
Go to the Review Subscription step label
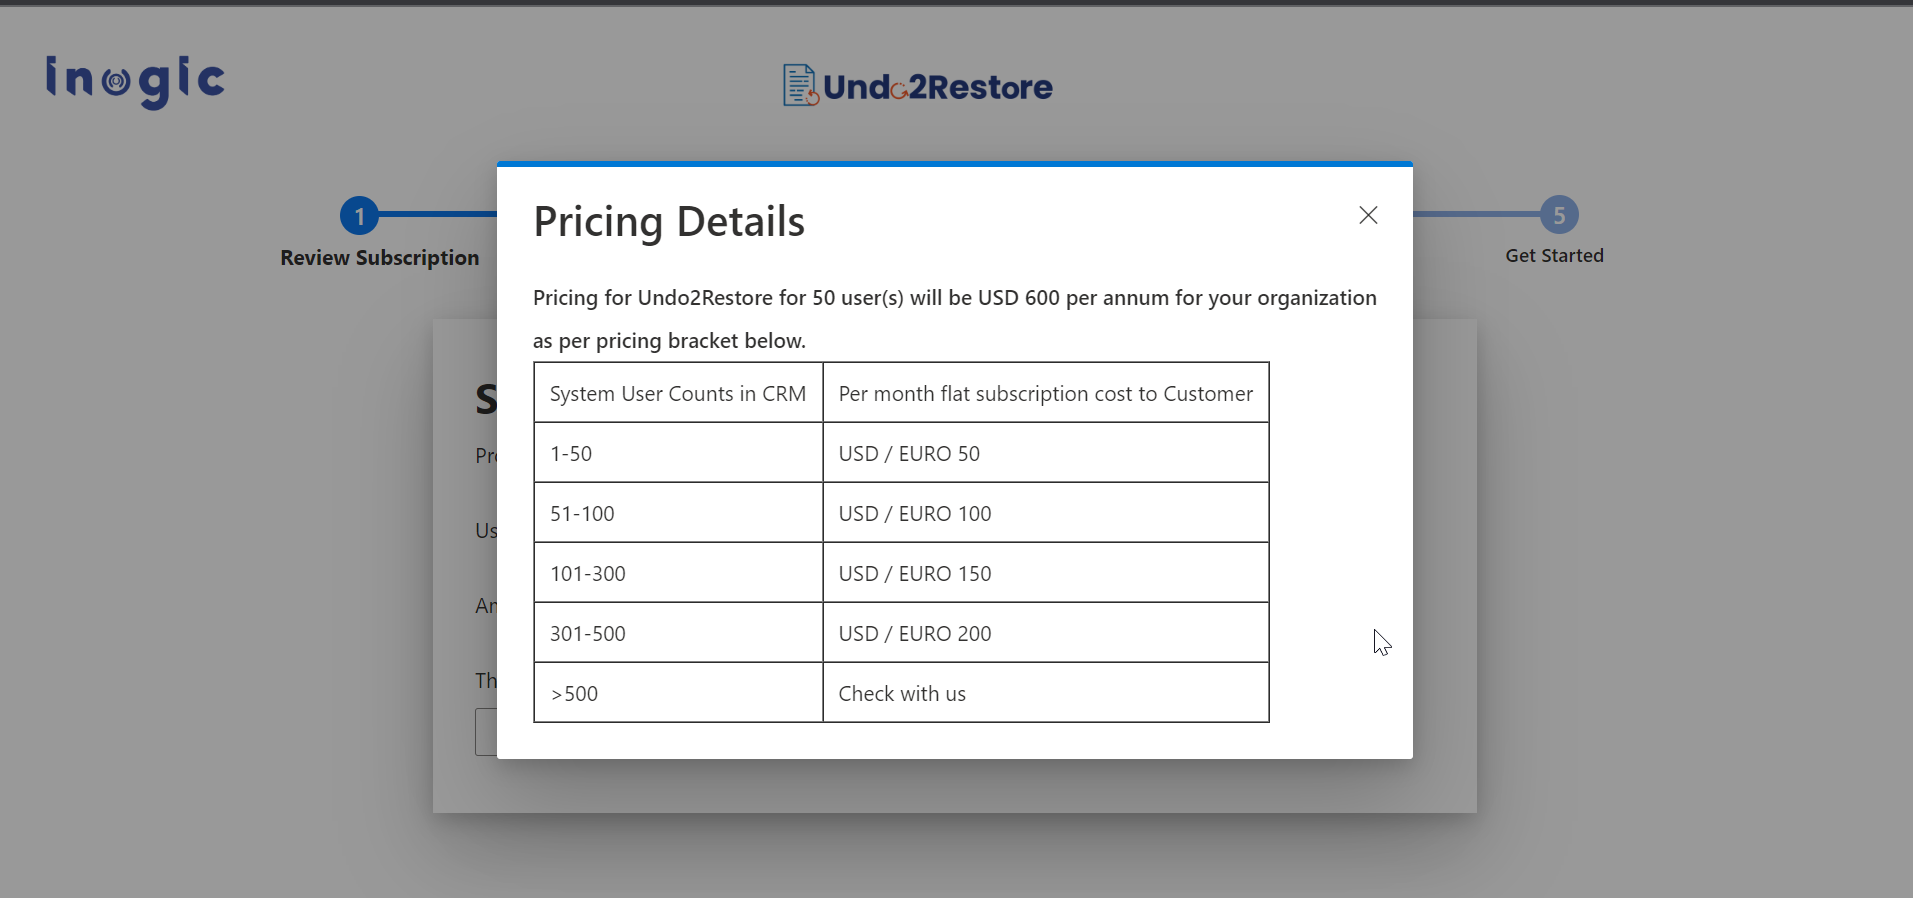(x=379, y=258)
